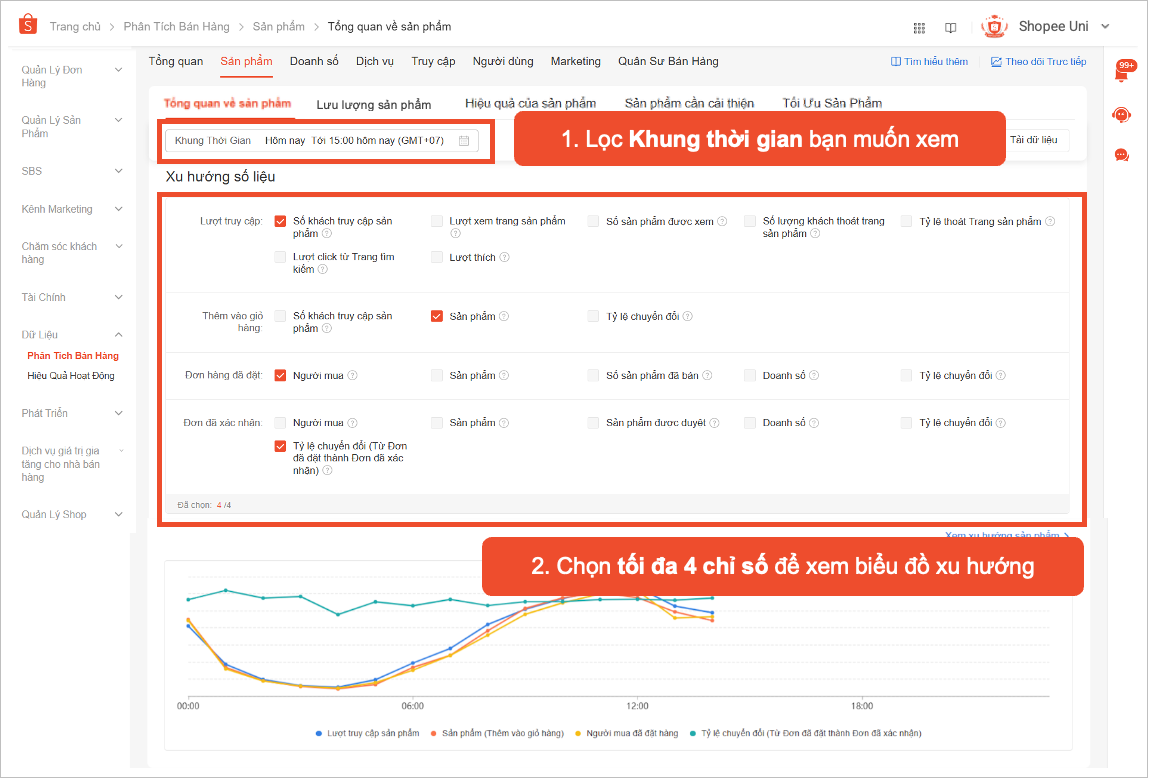The height and width of the screenshot is (779, 1150).
Task: Expand Quản Lý Đơn Hàng sidebar menu
Action: (x=118, y=70)
